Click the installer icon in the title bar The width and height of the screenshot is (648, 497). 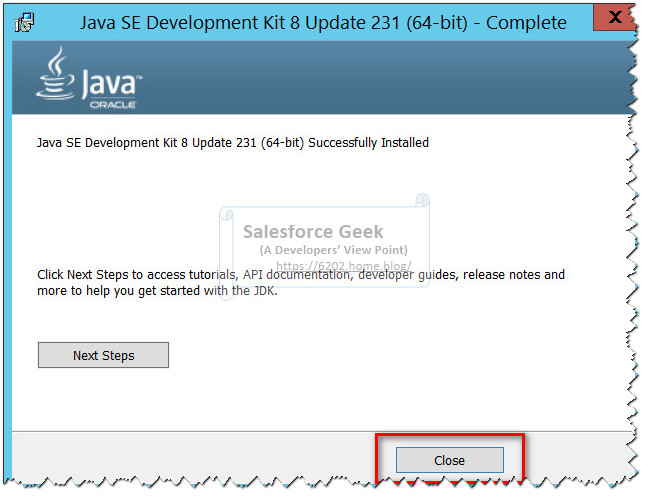point(24,22)
